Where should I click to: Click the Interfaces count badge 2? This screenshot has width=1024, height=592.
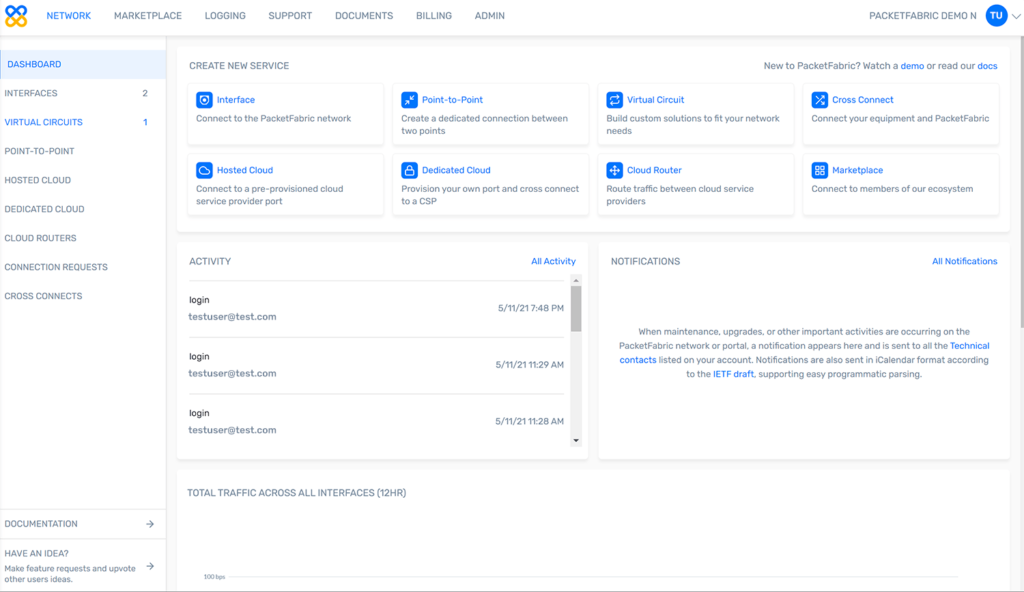pos(145,93)
